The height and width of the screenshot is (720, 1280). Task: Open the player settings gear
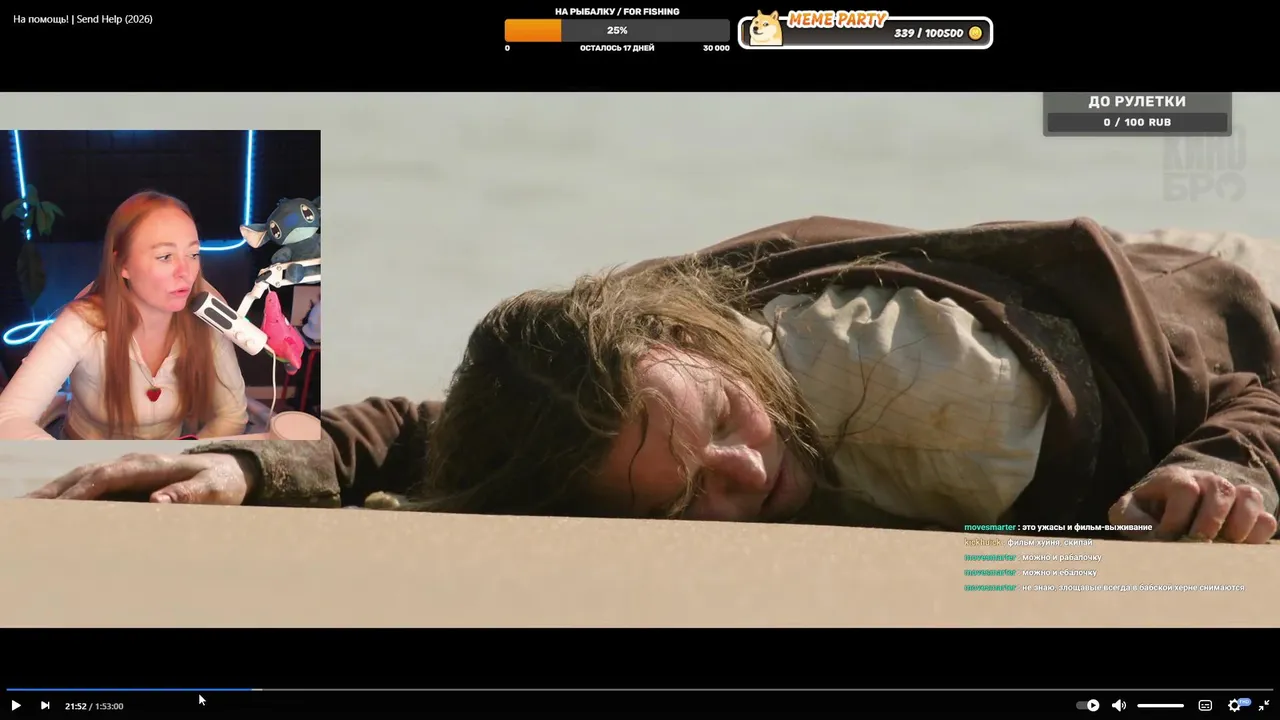1235,705
